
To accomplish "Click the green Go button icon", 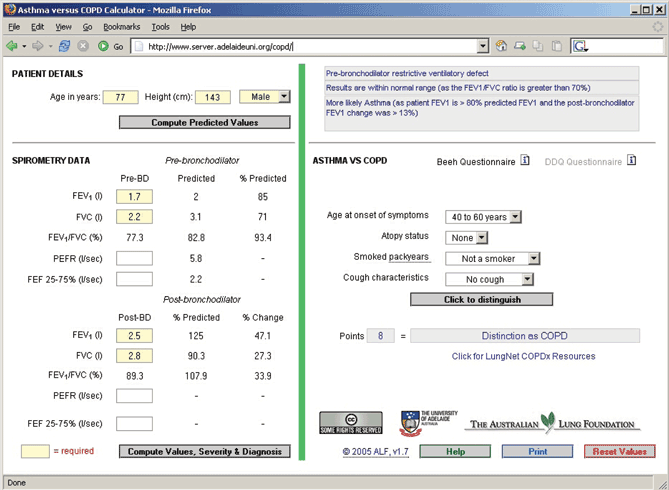I will pyautogui.click(x=103, y=46).
